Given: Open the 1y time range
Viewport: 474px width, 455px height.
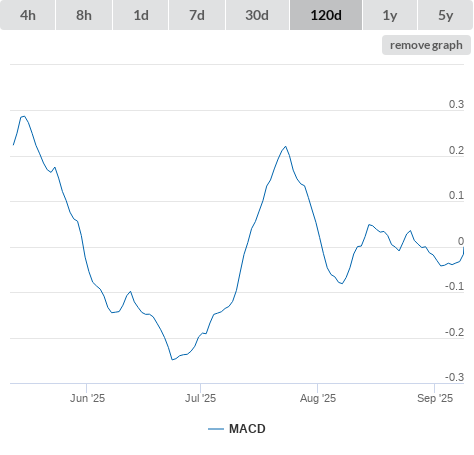Looking at the screenshot, I should coord(390,15).
